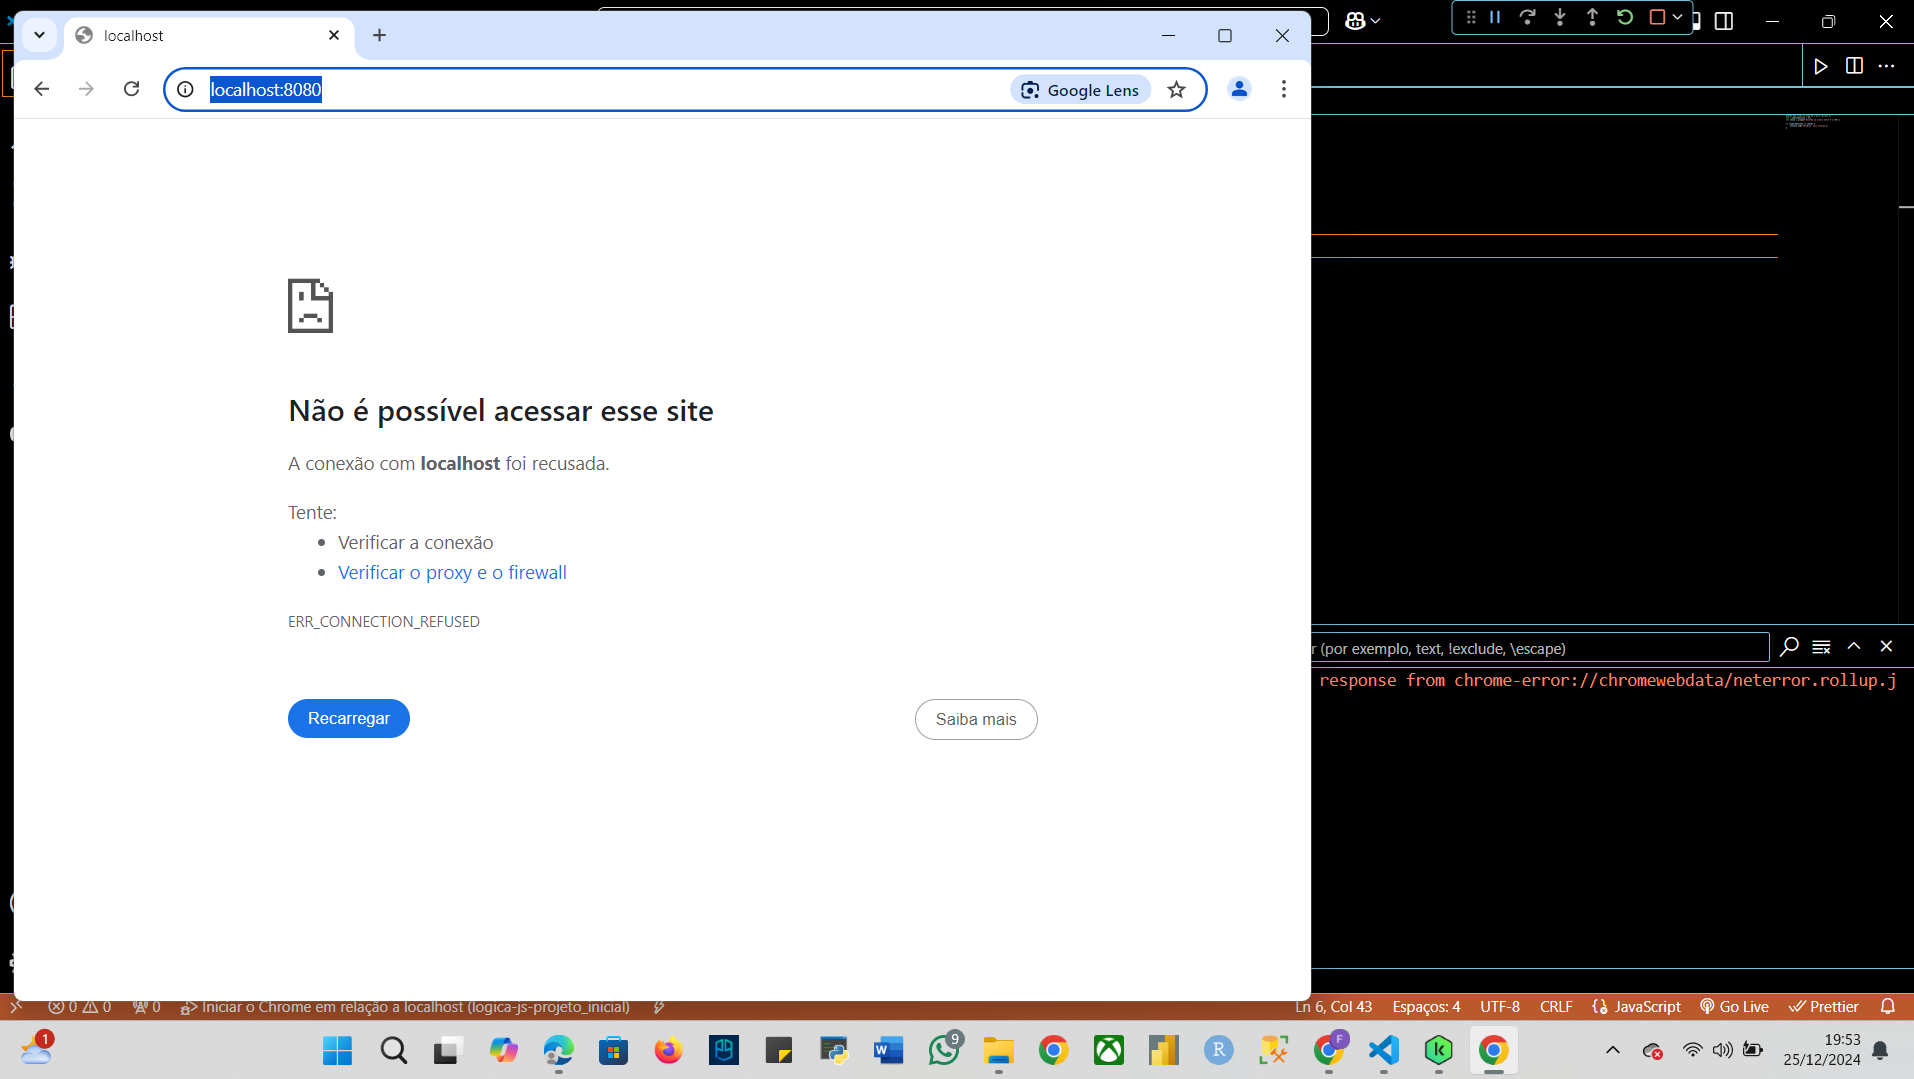Open a new Chrome tab

(x=379, y=35)
